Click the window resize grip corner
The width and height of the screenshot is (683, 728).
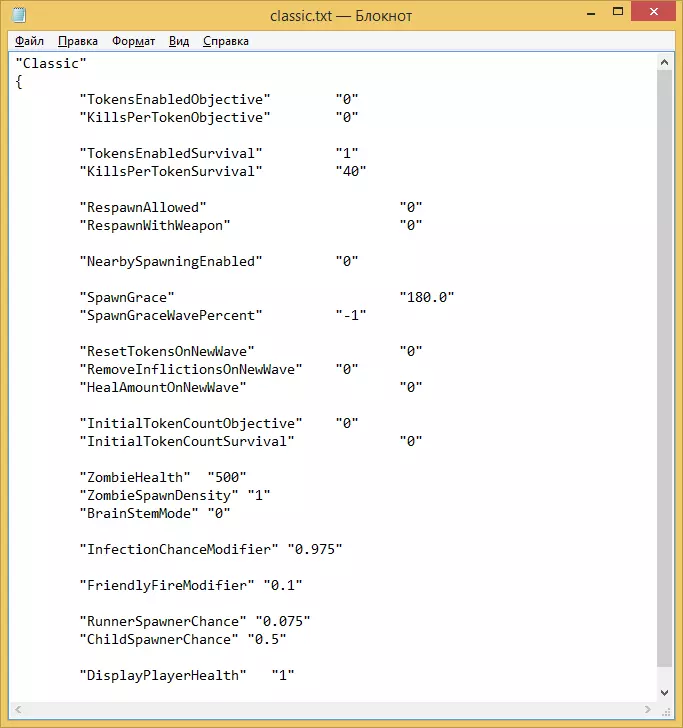tap(666, 711)
